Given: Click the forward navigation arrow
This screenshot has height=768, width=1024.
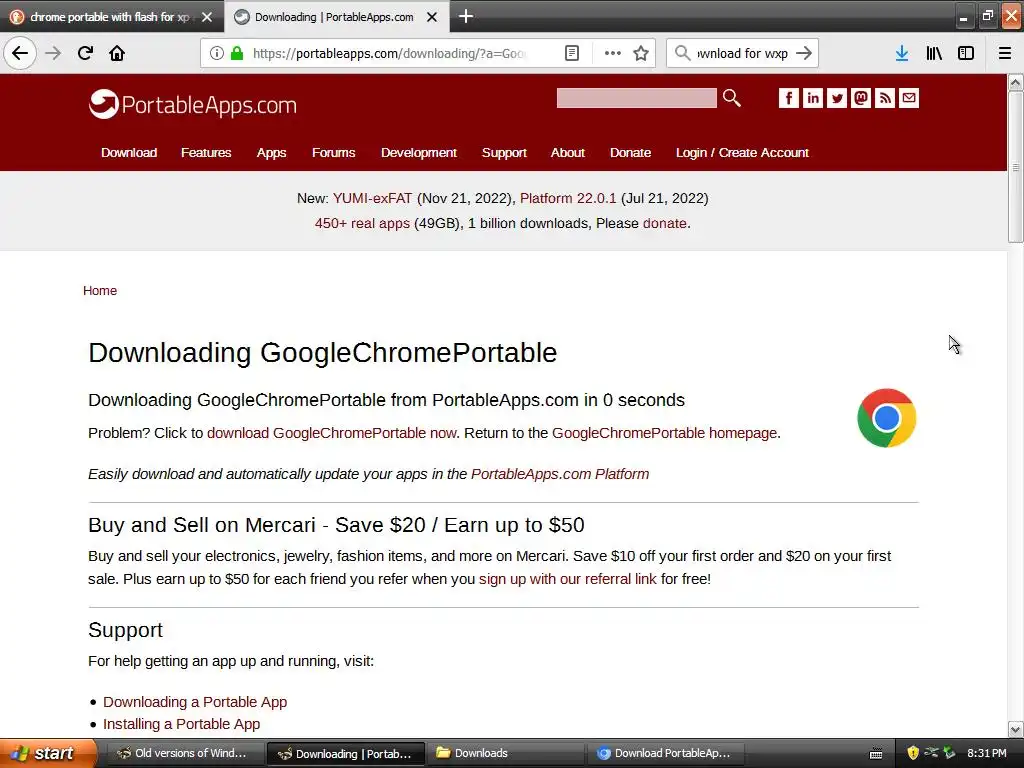Looking at the screenshot, I should pyautogui.click(x=53, y=53).
